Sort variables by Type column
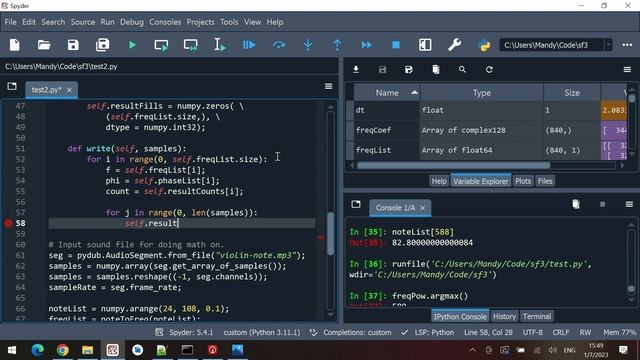 pyautogui.click(x=482, y=93)
